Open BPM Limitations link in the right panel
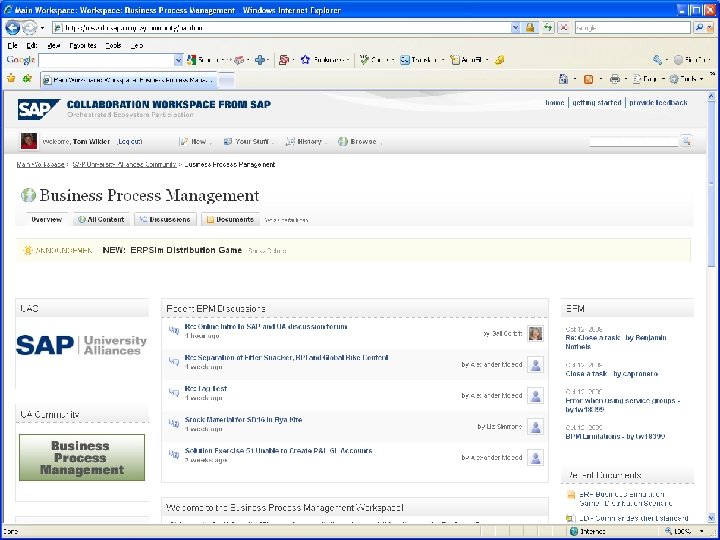The image size is (720, 540). tap(615, 436)
